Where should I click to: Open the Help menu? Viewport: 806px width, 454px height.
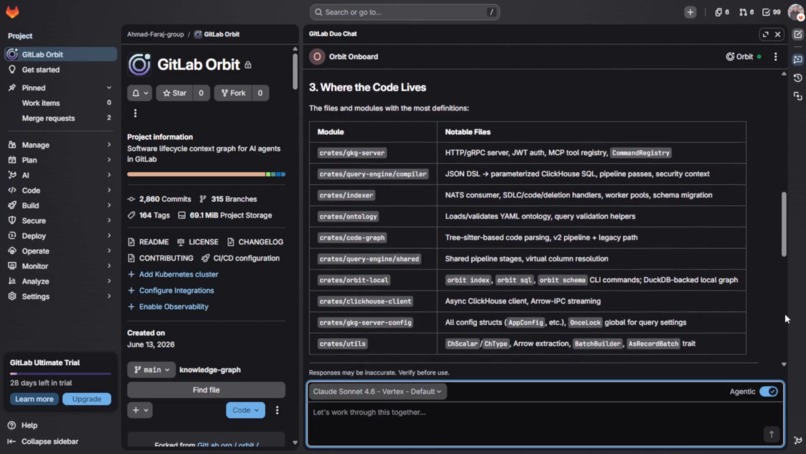tap(23, 425)
